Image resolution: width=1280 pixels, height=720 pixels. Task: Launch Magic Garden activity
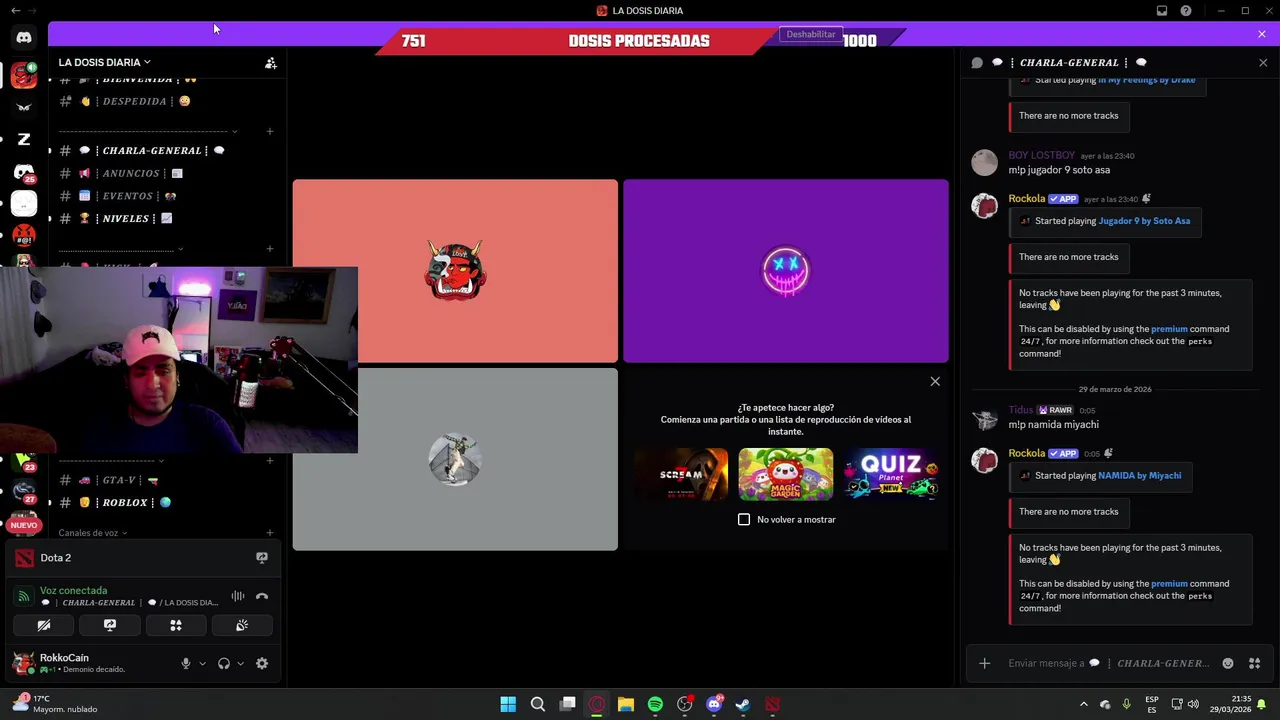(x=786, y=474)
